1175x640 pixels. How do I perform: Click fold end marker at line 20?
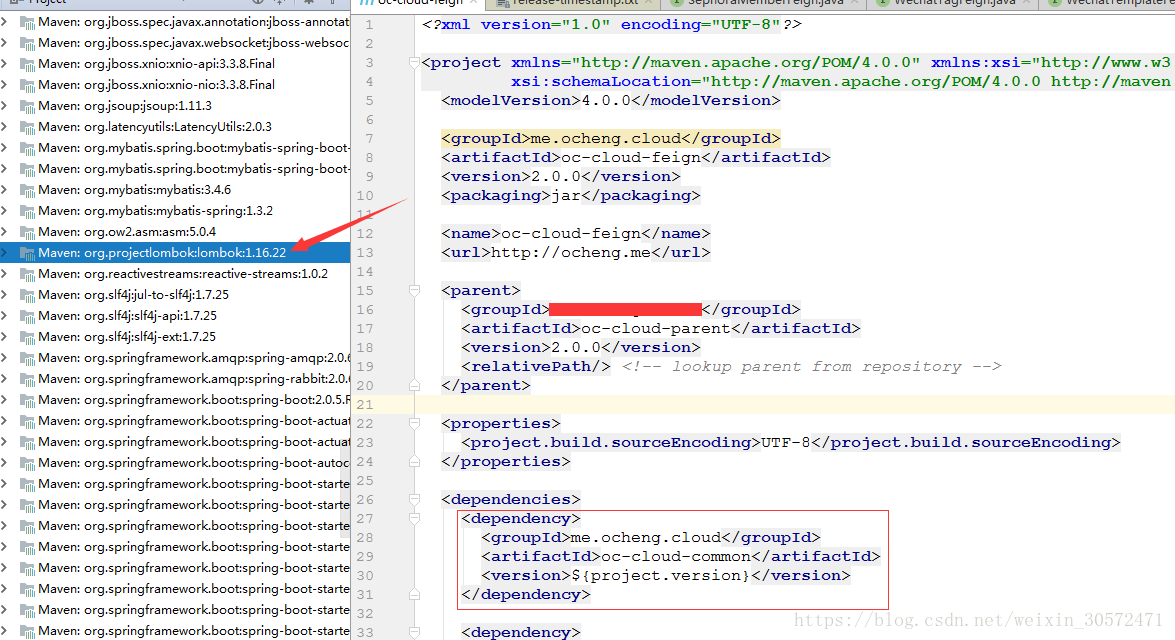pos(414,385)
